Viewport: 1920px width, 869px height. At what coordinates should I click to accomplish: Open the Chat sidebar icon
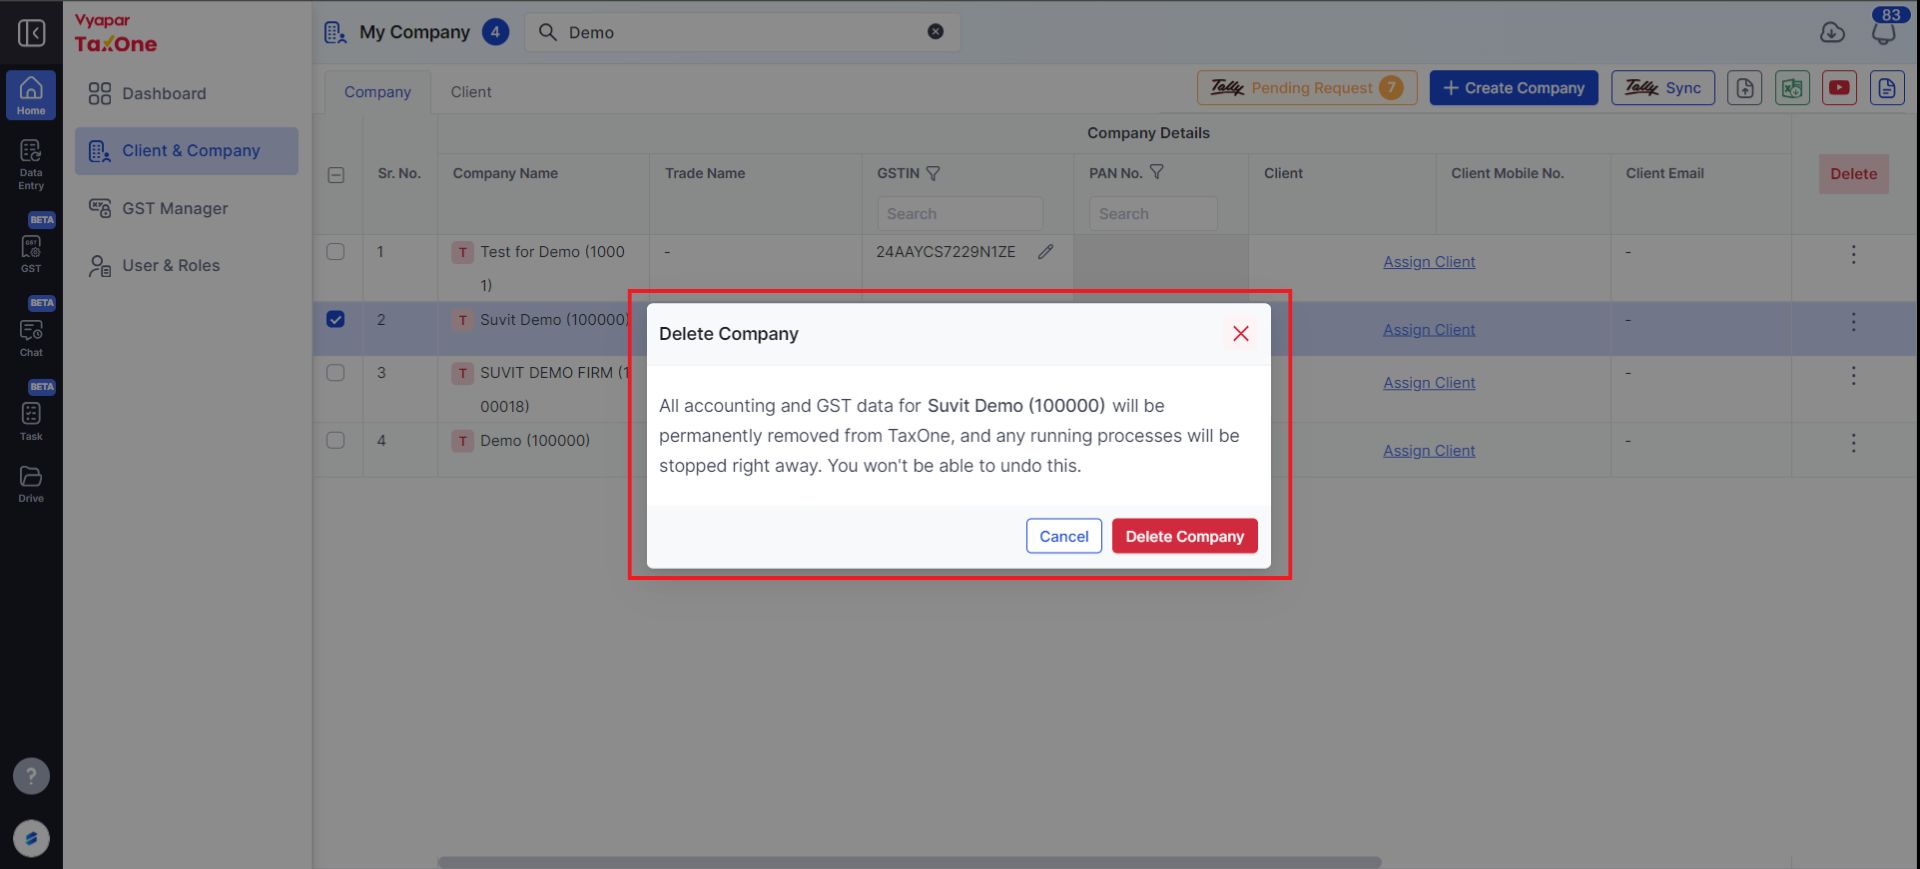tap(31, 336)
